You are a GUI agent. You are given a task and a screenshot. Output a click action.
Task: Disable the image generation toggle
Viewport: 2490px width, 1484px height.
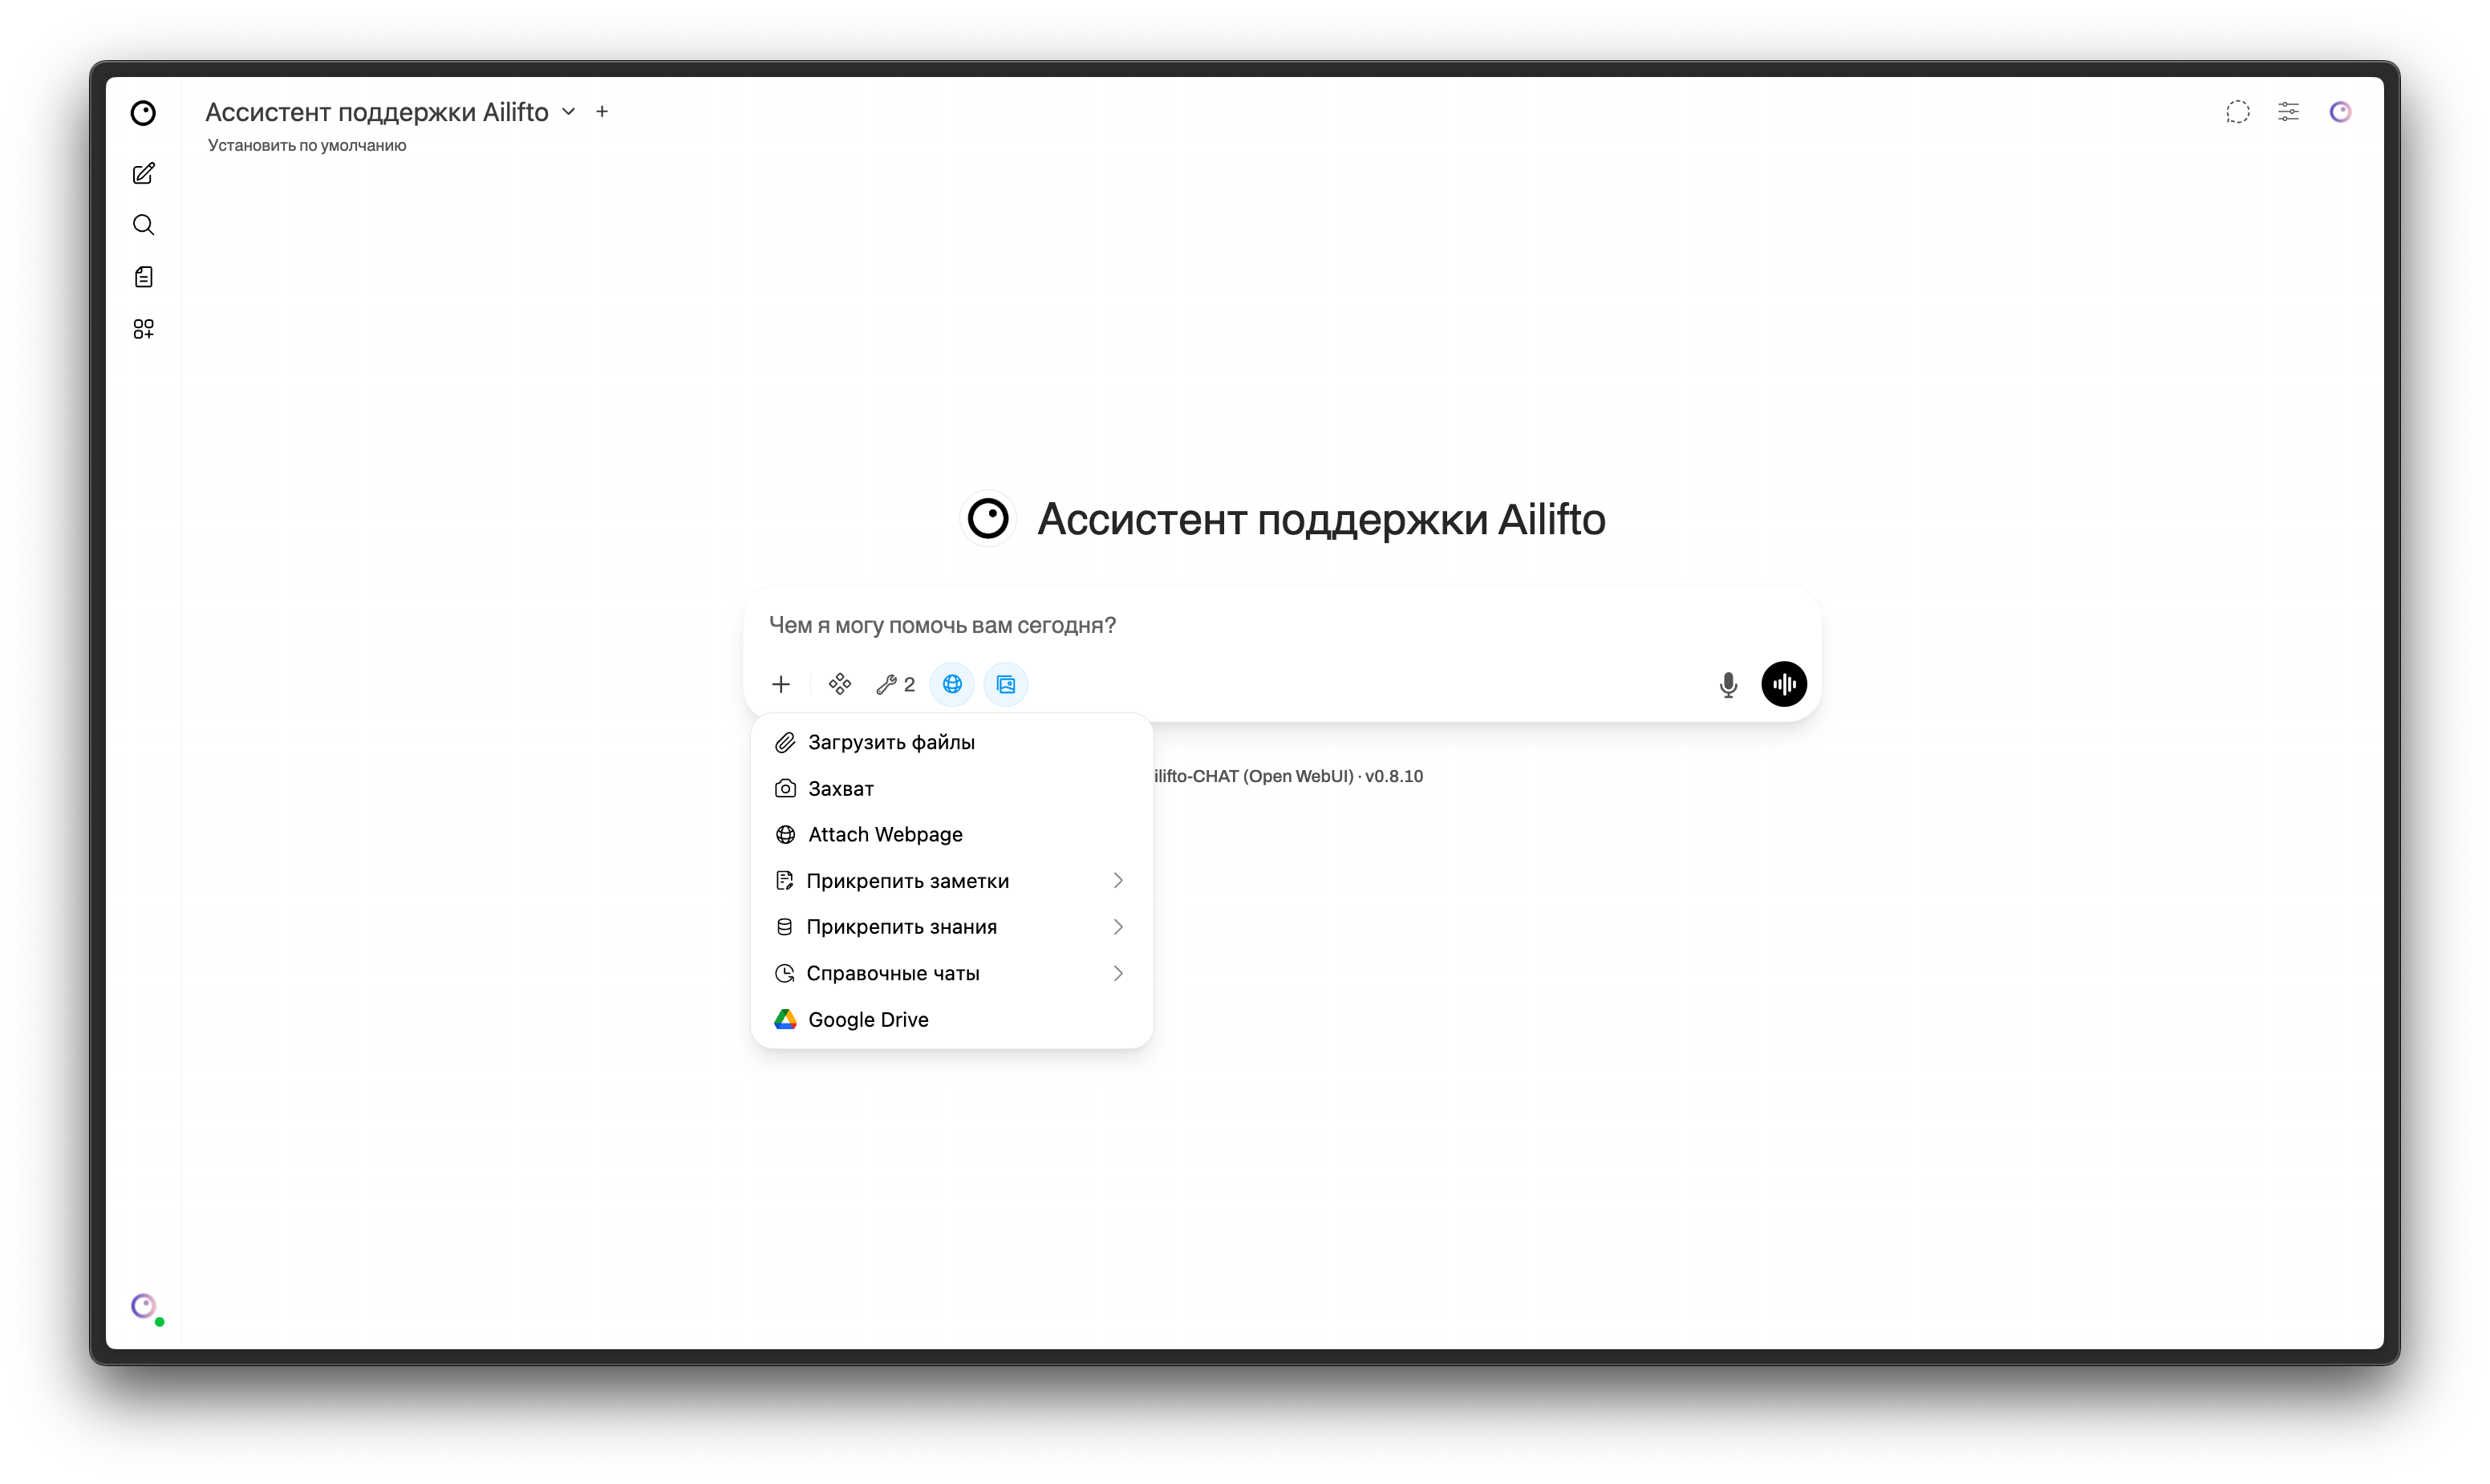(x=1006, y=684)
